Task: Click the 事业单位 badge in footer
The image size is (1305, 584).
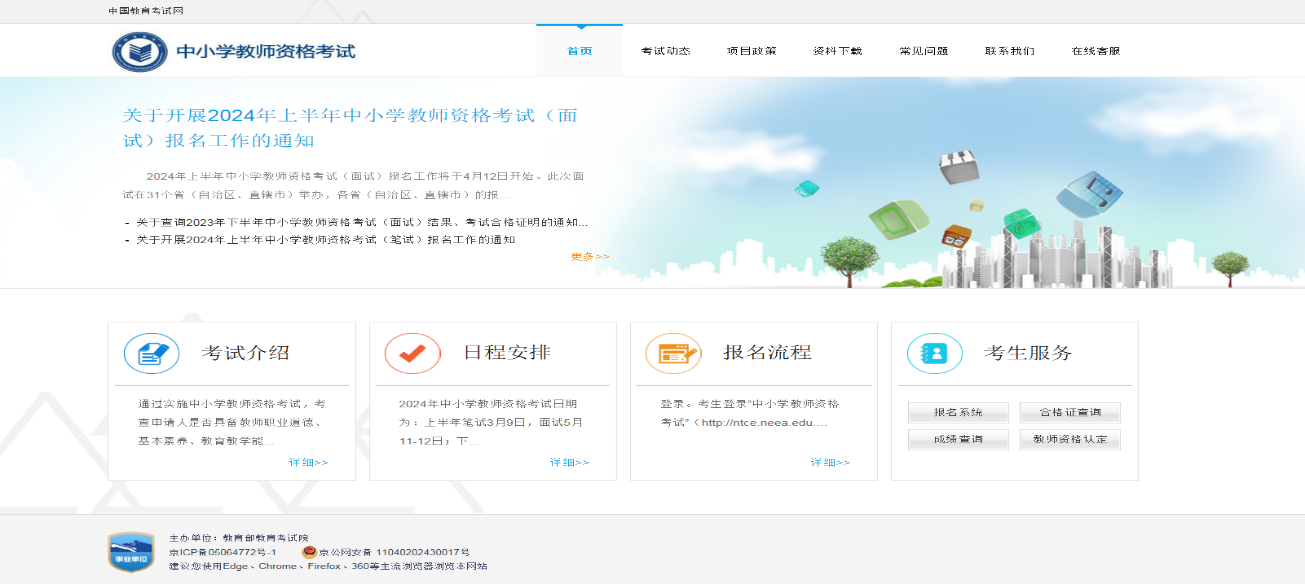Action: tap(130, 552)
